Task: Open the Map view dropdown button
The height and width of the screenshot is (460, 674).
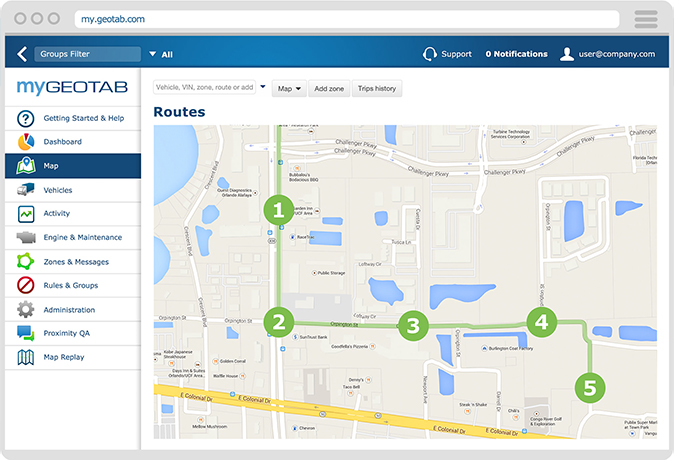Action: [x=289, y=89]
